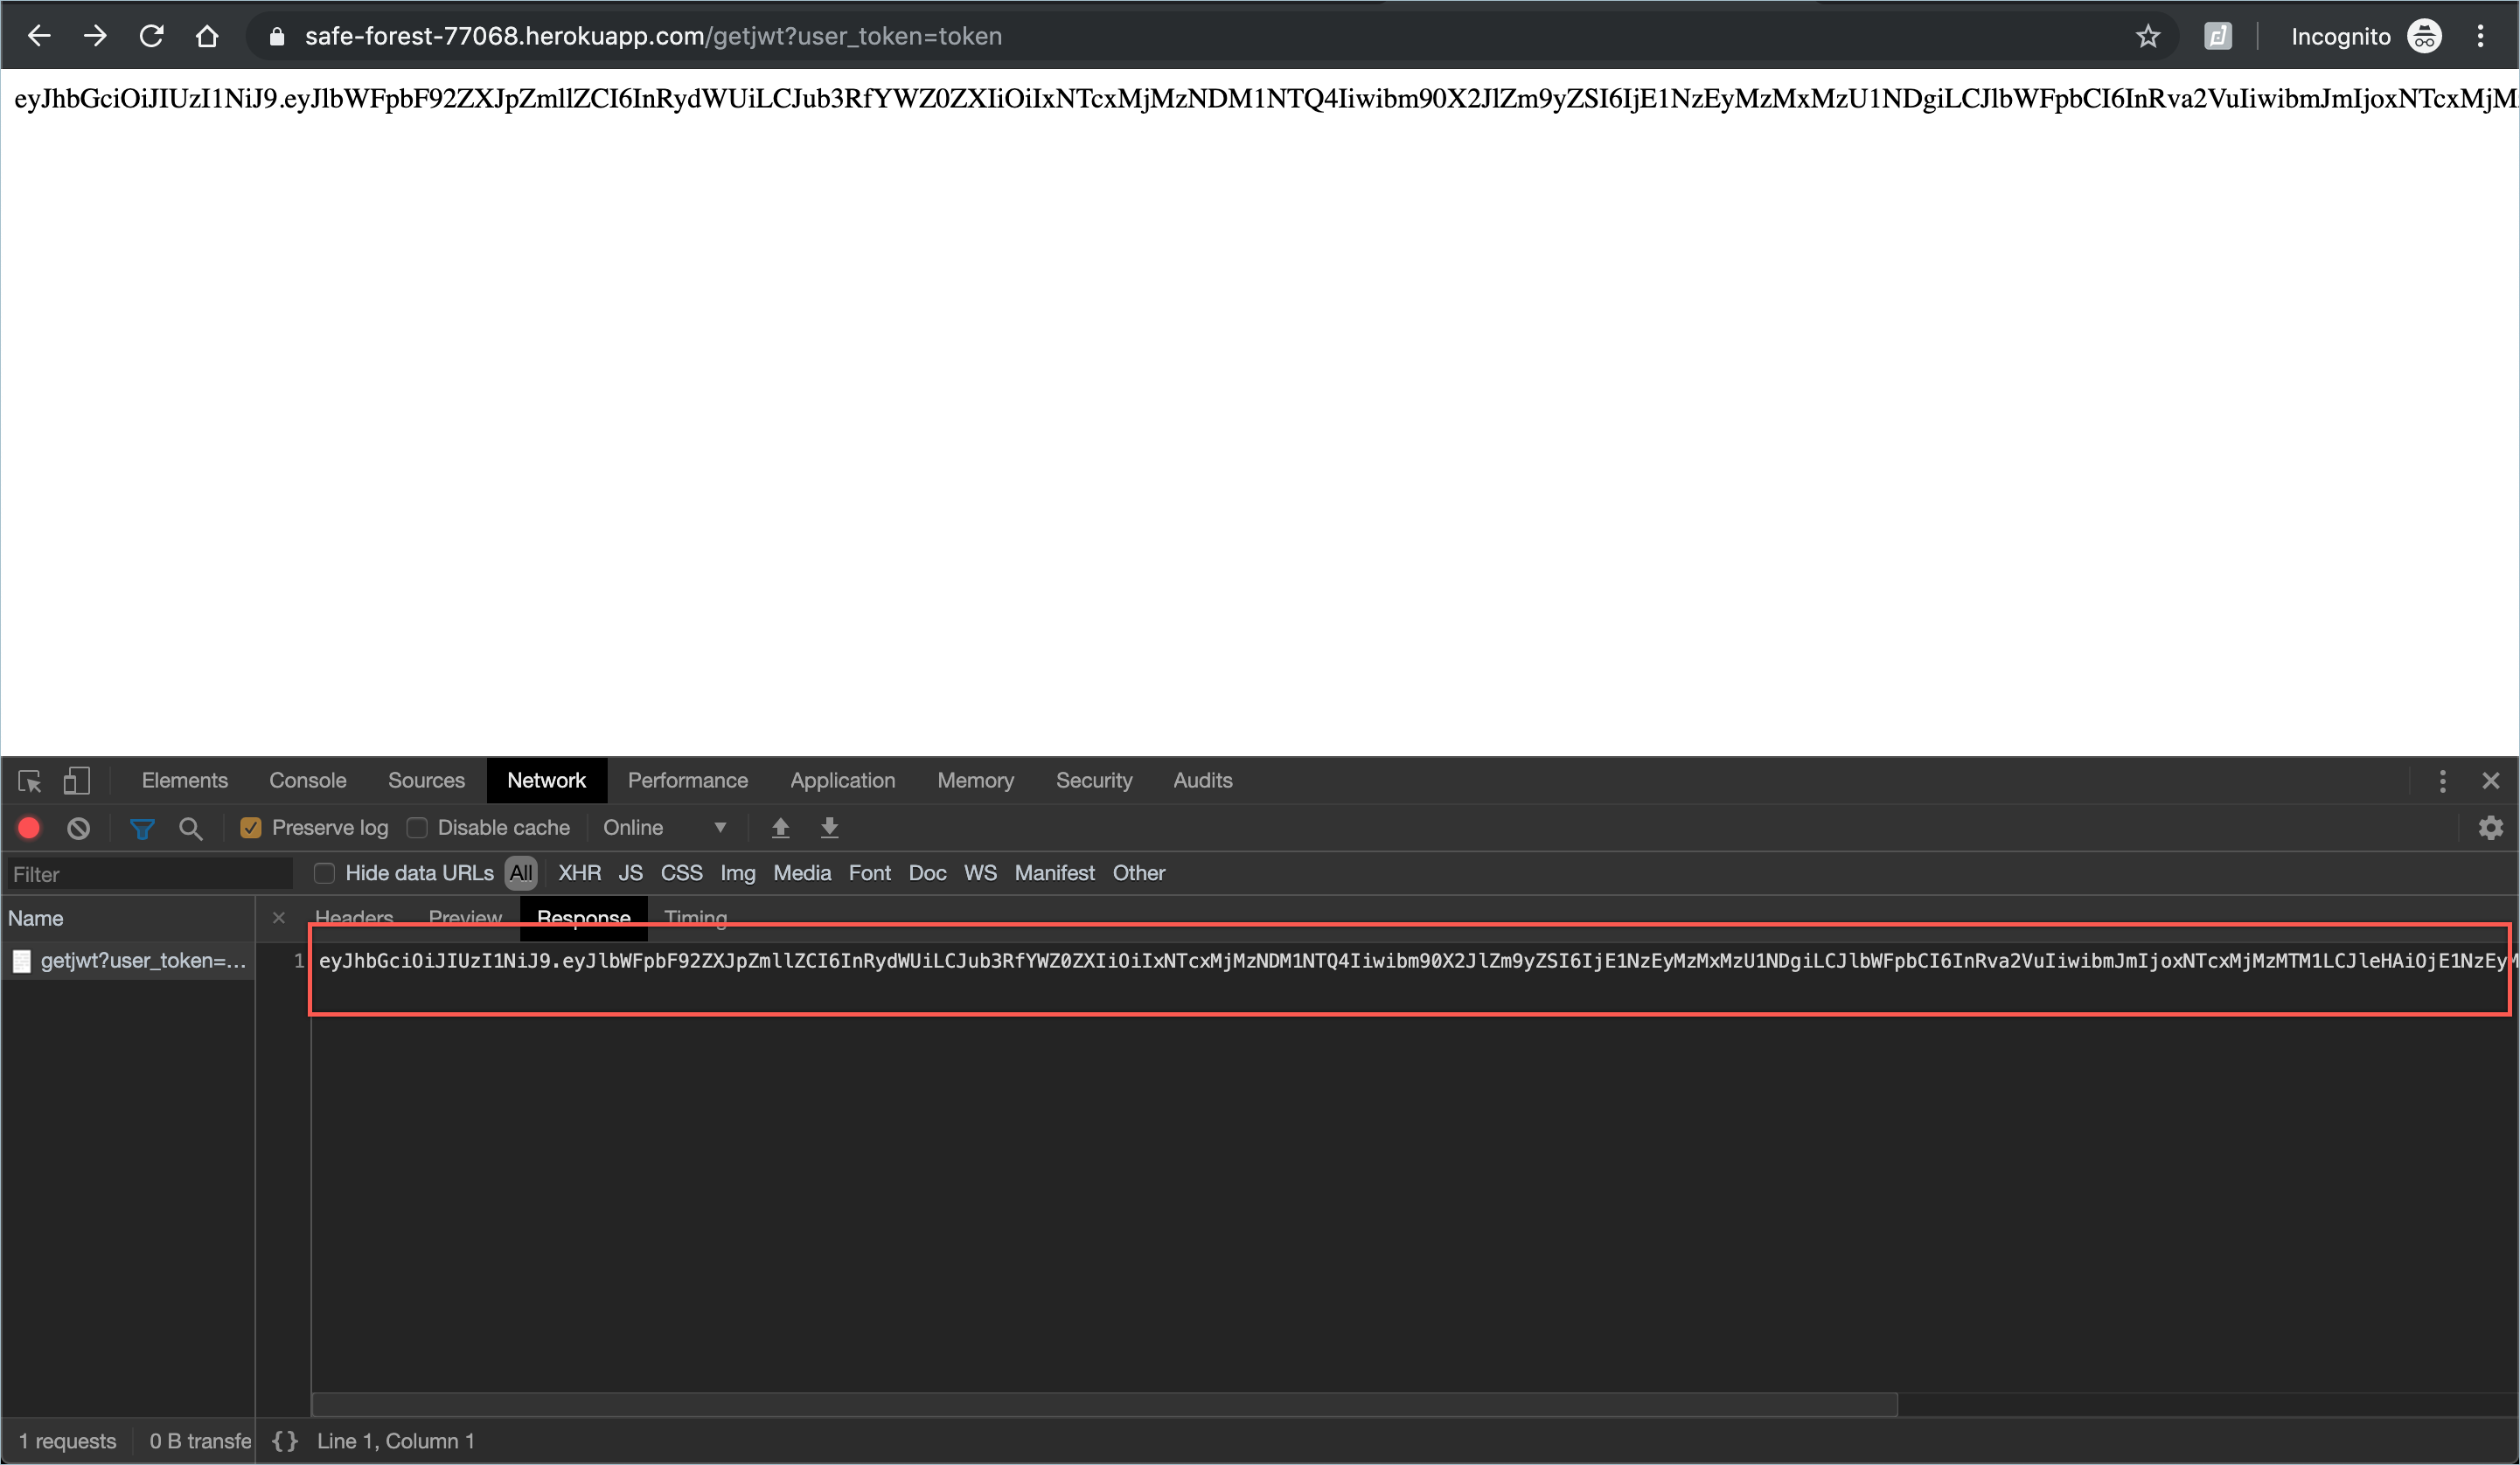Click the export HAR download icon
Viewport: 2520px width, 1465px height.
pos(829,828)
